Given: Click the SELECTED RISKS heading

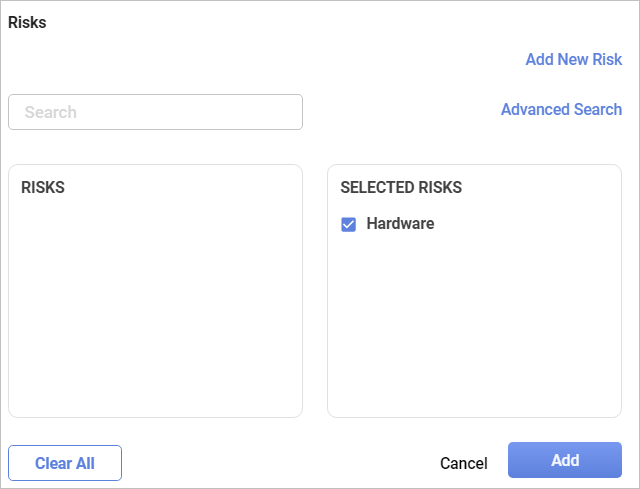Looking at the screenshot, I should pos(401,187).
